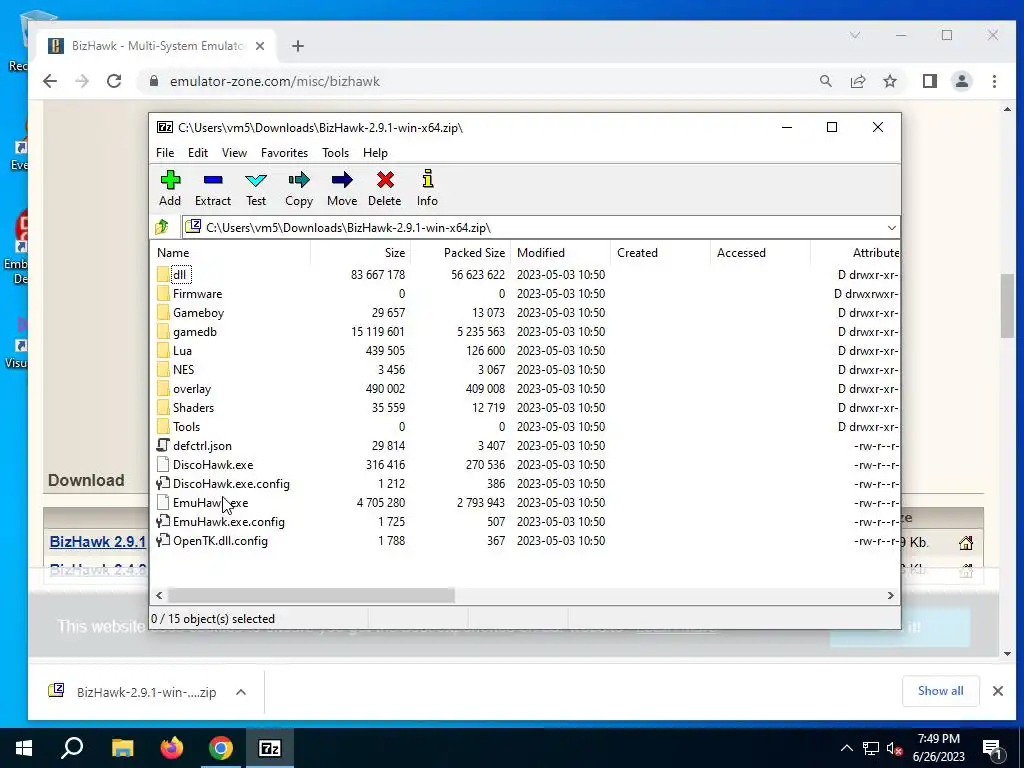Expand download item options chevron

pos(241,692)
